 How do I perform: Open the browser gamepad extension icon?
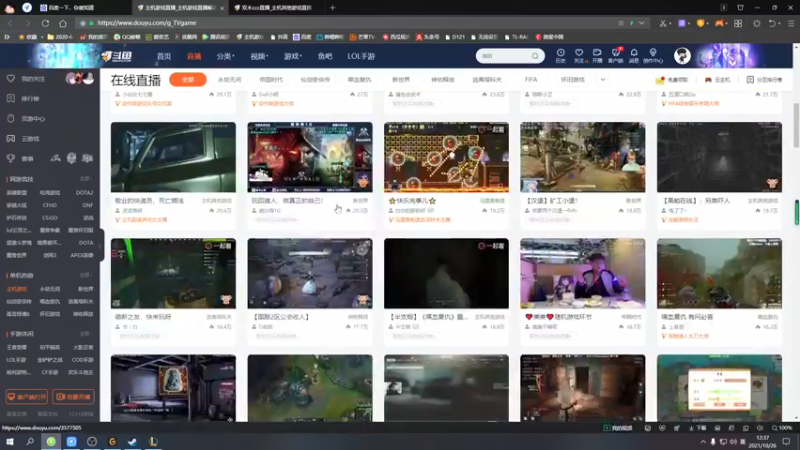(719, 23)
